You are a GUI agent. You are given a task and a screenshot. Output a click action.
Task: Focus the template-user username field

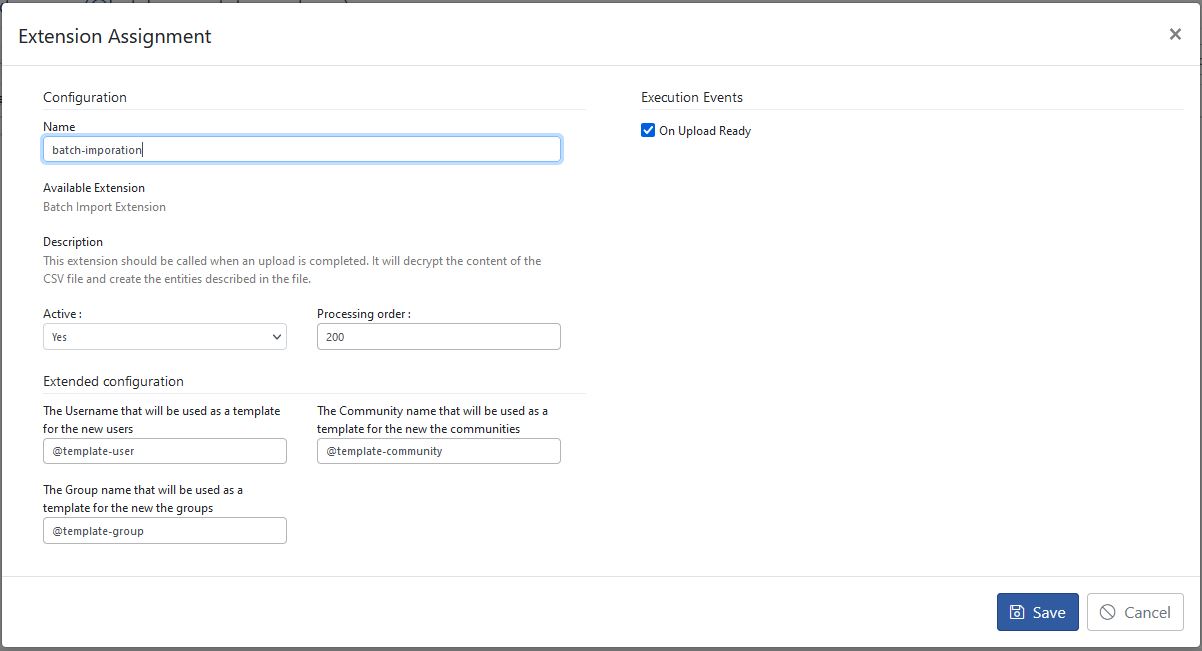[165, 451]
